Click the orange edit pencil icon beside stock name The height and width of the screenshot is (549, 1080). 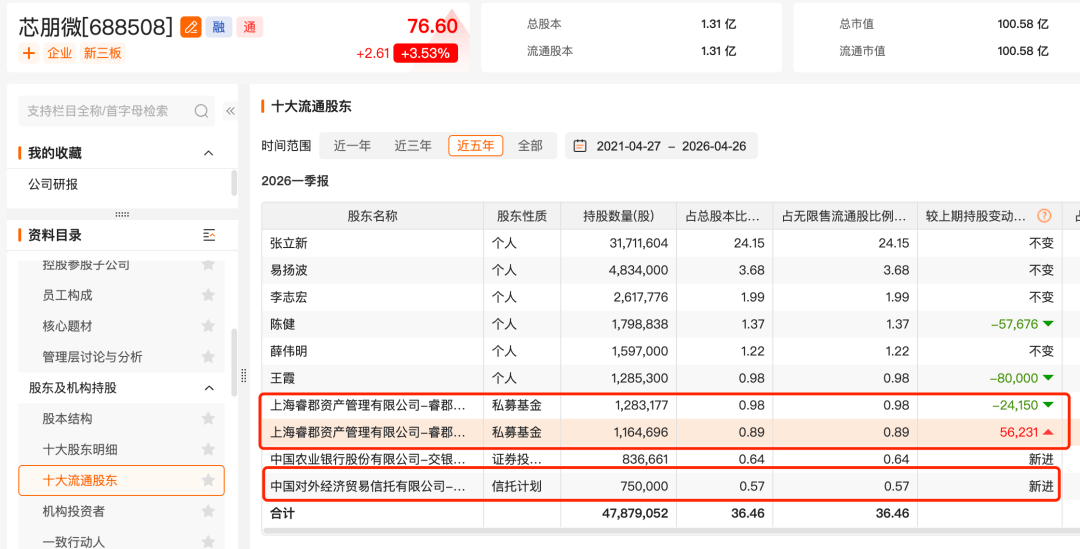pos(191,27)
